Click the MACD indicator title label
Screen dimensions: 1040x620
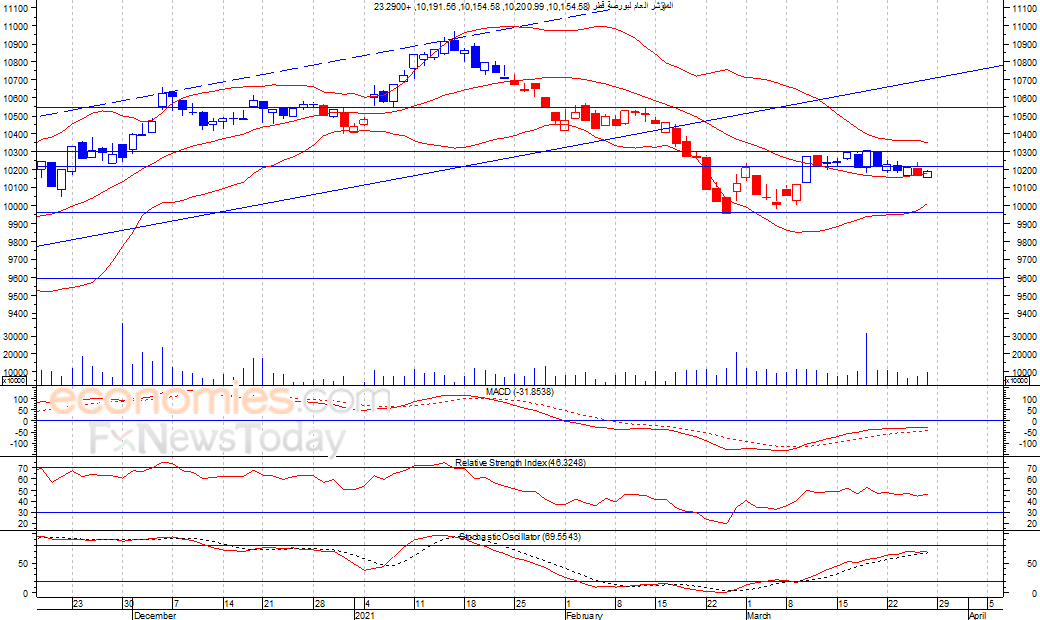click(x=519, y=392)
